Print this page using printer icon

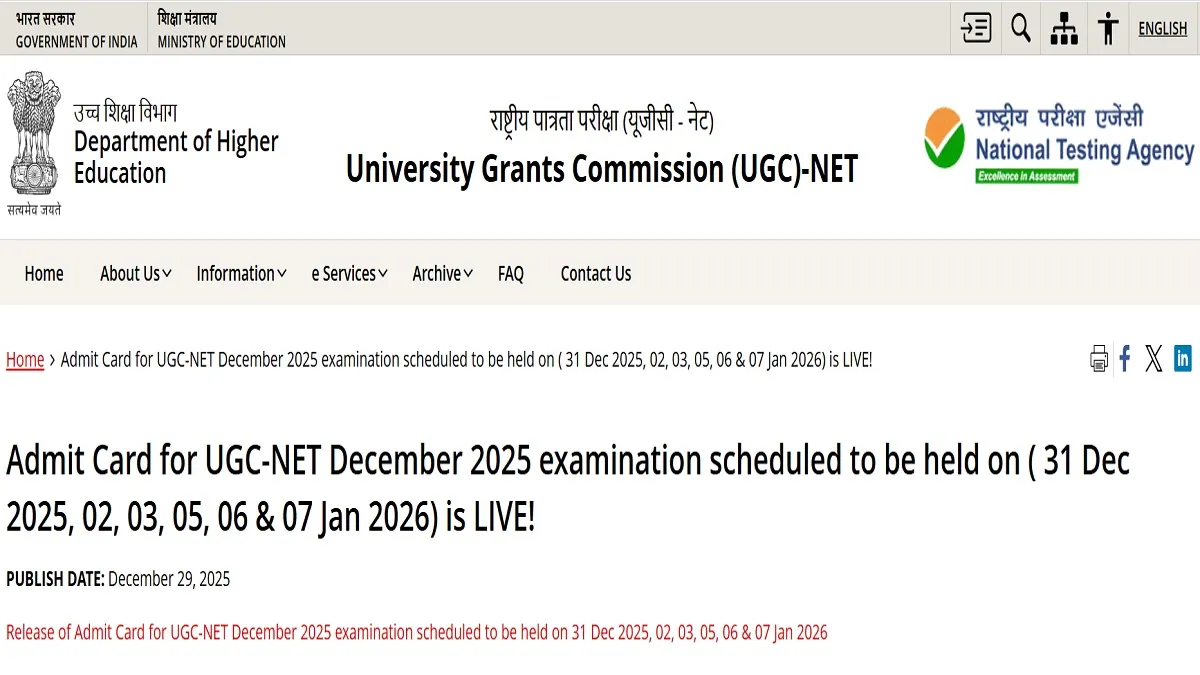pos(1099,359)
